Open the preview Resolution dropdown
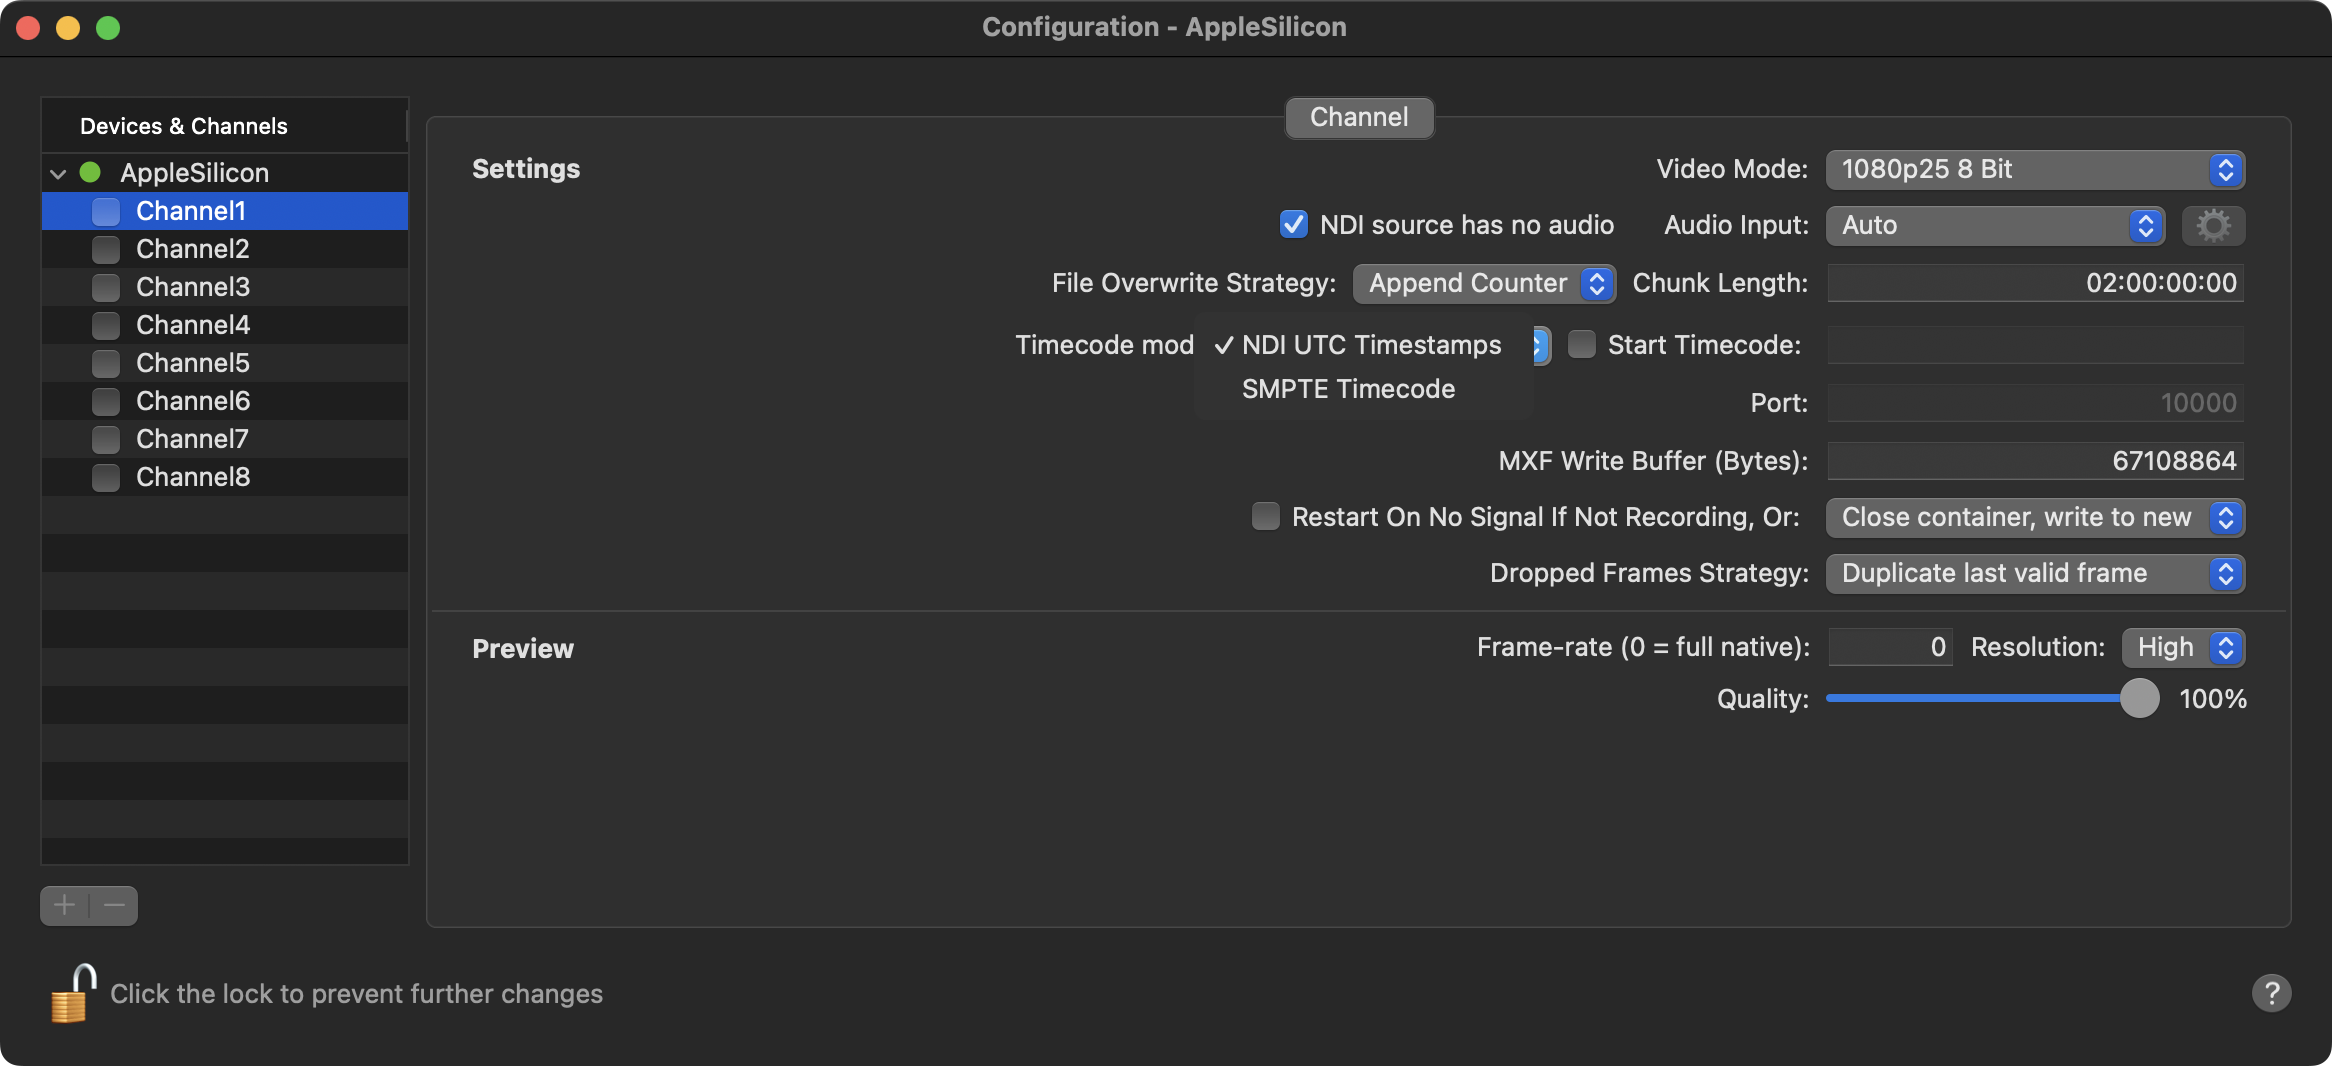This screenshot has width=2332, height=1066. pos(2183,647)
